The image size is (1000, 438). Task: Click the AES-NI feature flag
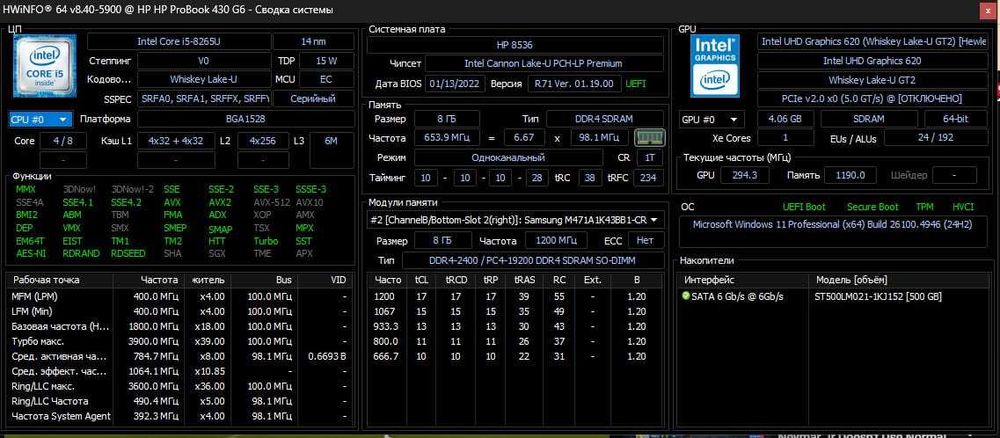(x=31, y=253)
